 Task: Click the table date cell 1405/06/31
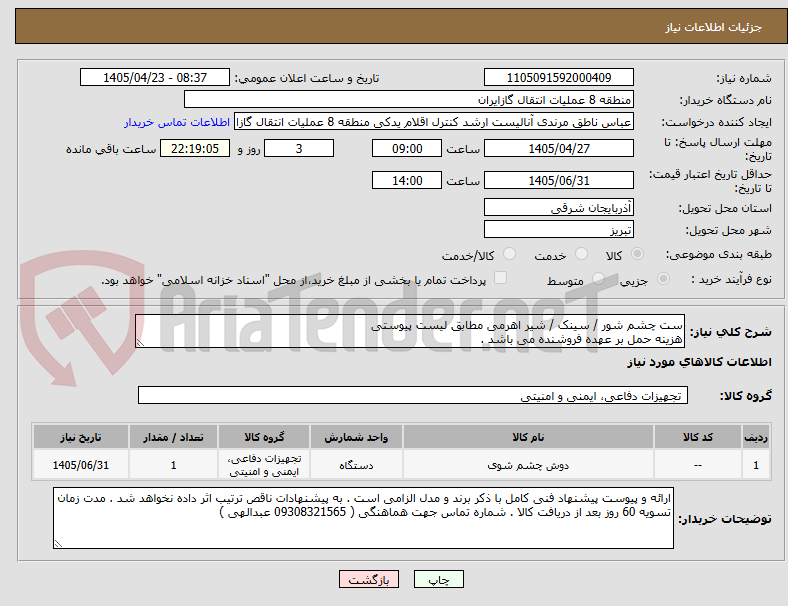click(81, 465)
